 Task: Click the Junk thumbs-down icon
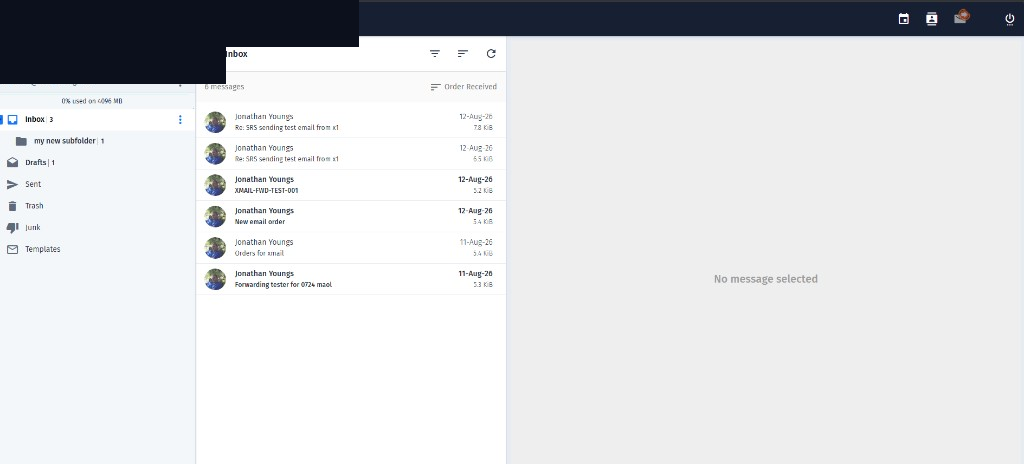[x=12, y=227]
